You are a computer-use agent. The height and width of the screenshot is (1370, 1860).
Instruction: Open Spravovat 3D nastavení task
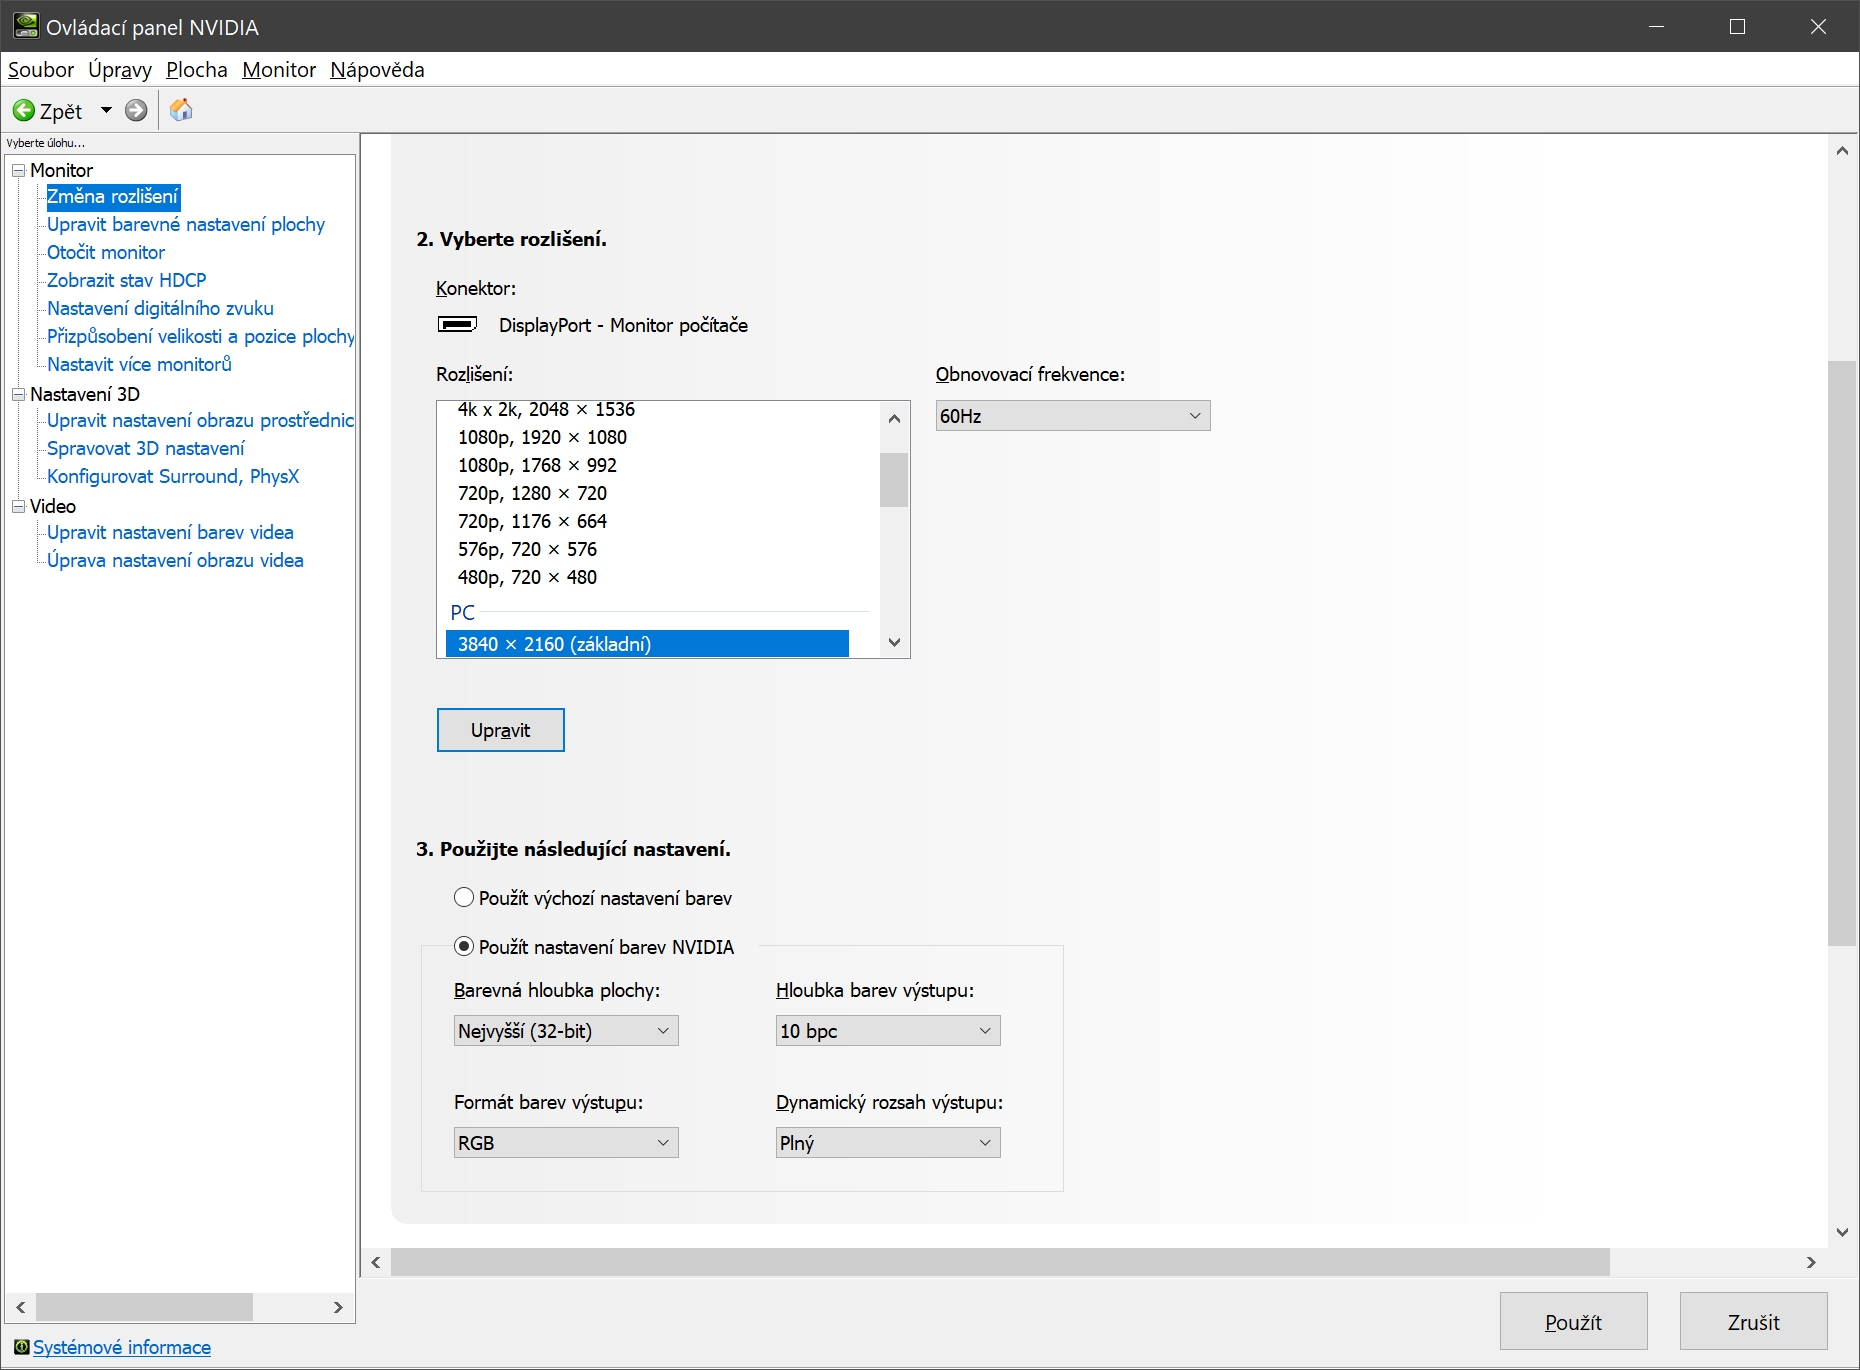point(146,448)
